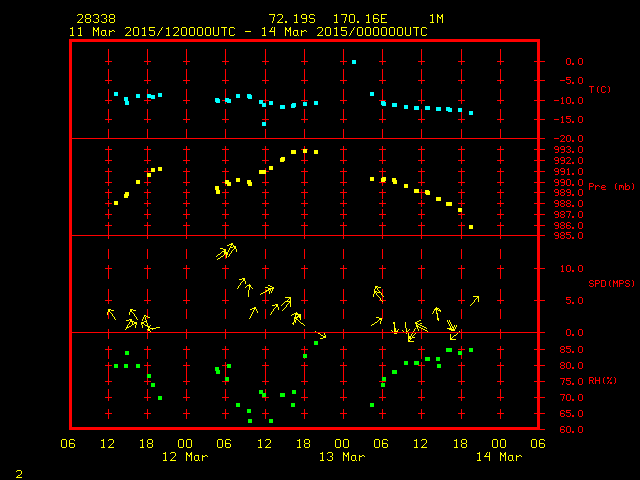Click the 993.0 pressure tick value

(x=568, y=150)
